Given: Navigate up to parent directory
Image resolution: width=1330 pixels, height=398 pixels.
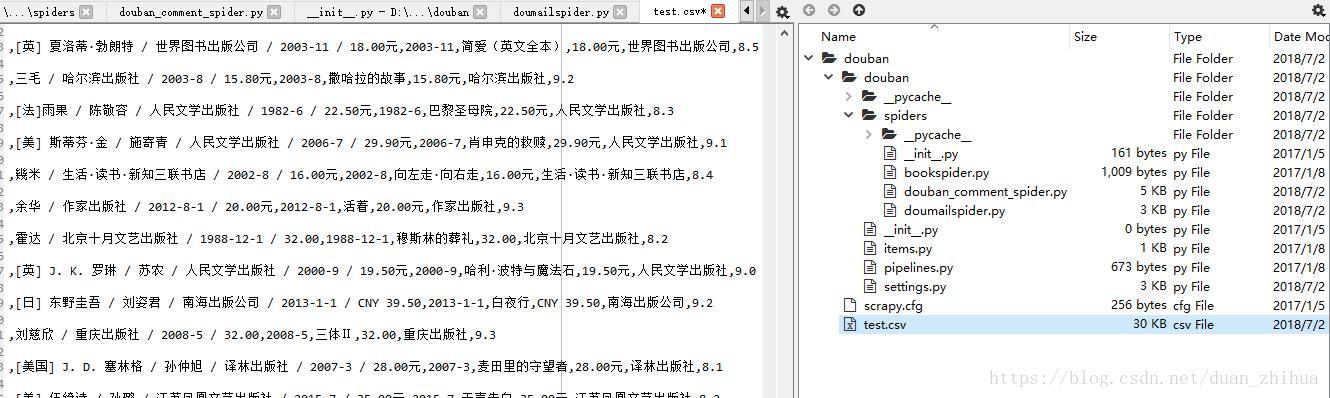Looking at the screenshot, I should point(859,11).
